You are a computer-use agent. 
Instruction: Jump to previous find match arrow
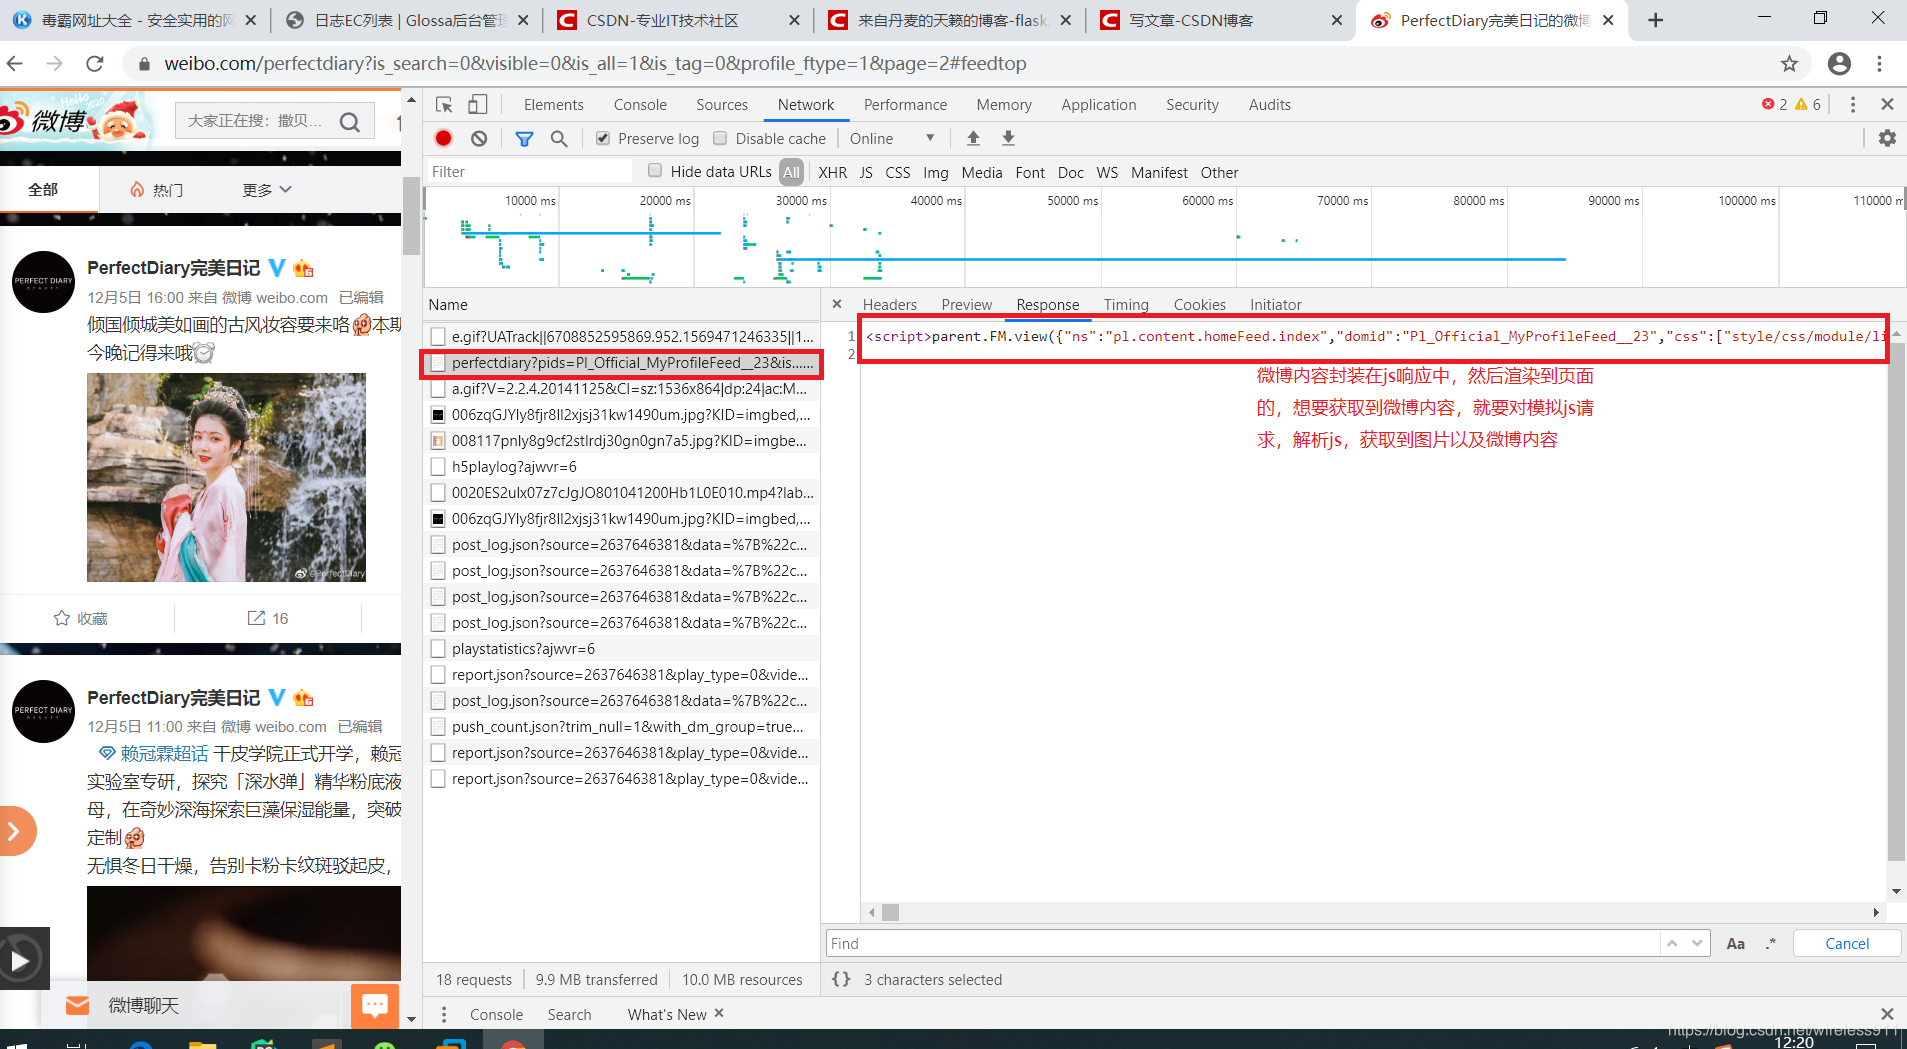point(1672,943)
